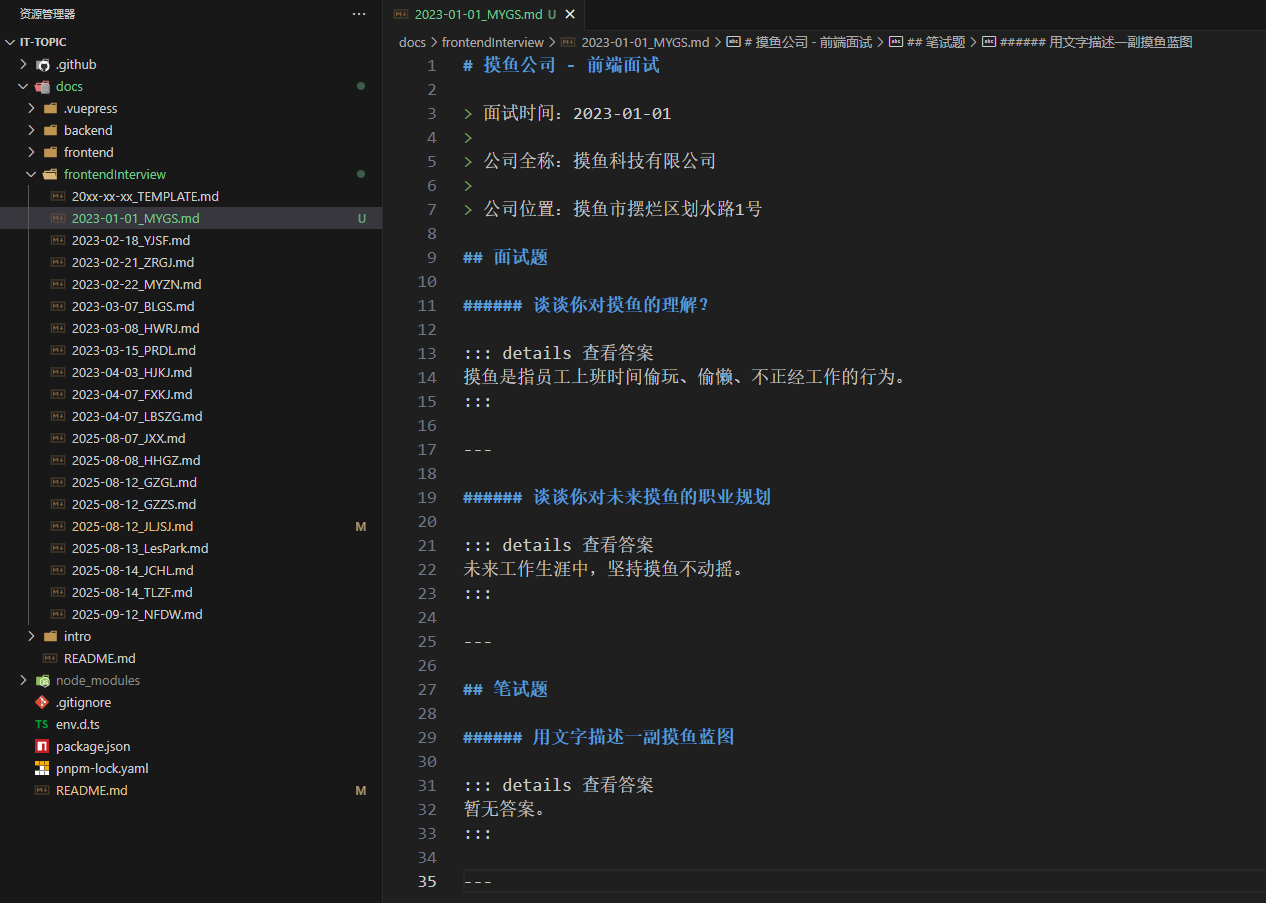This screenshot has height=903, width=1266.
Task: Open the root README.md marked modified
Action: pyautogui.click(x=91, y=790)
